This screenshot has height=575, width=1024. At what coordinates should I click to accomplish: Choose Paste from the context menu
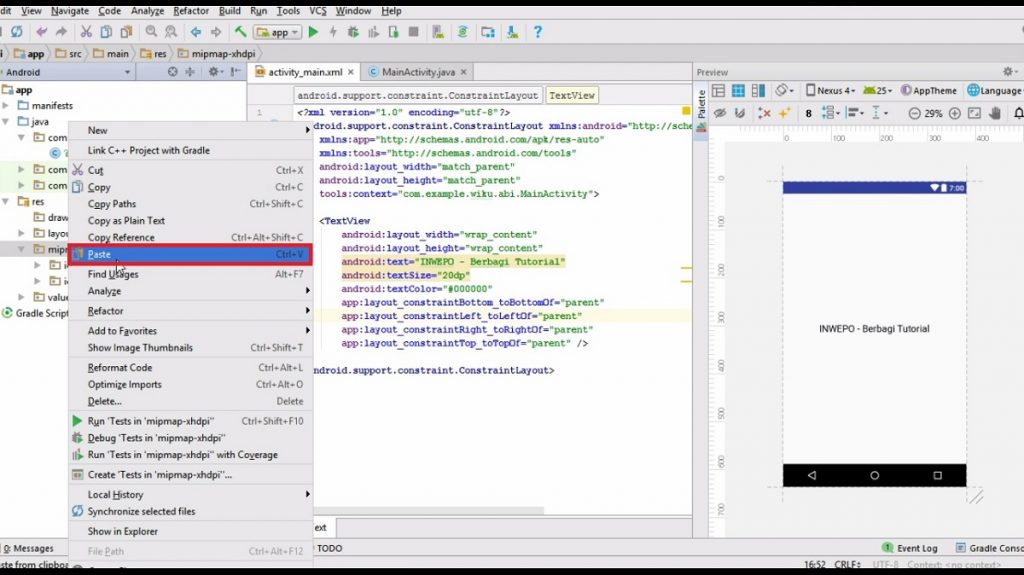(190, 255)
